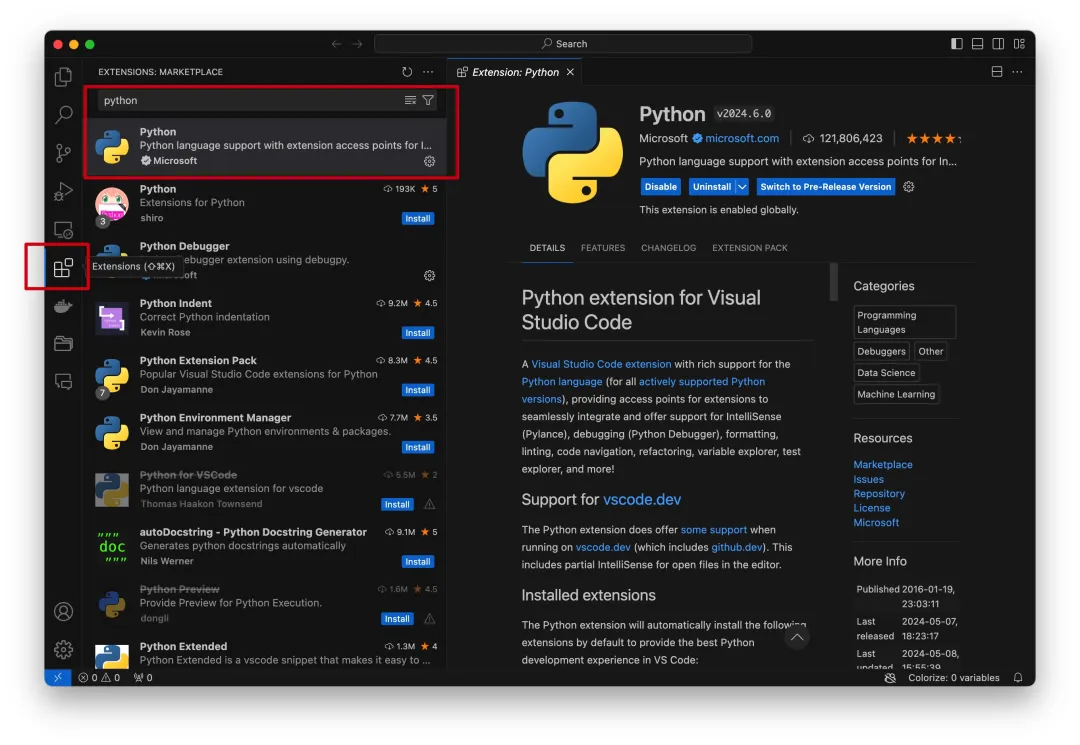Open the vscode.dev heading link
The height and width of the screenshot is (745, 1080).
tap(641, 499)
